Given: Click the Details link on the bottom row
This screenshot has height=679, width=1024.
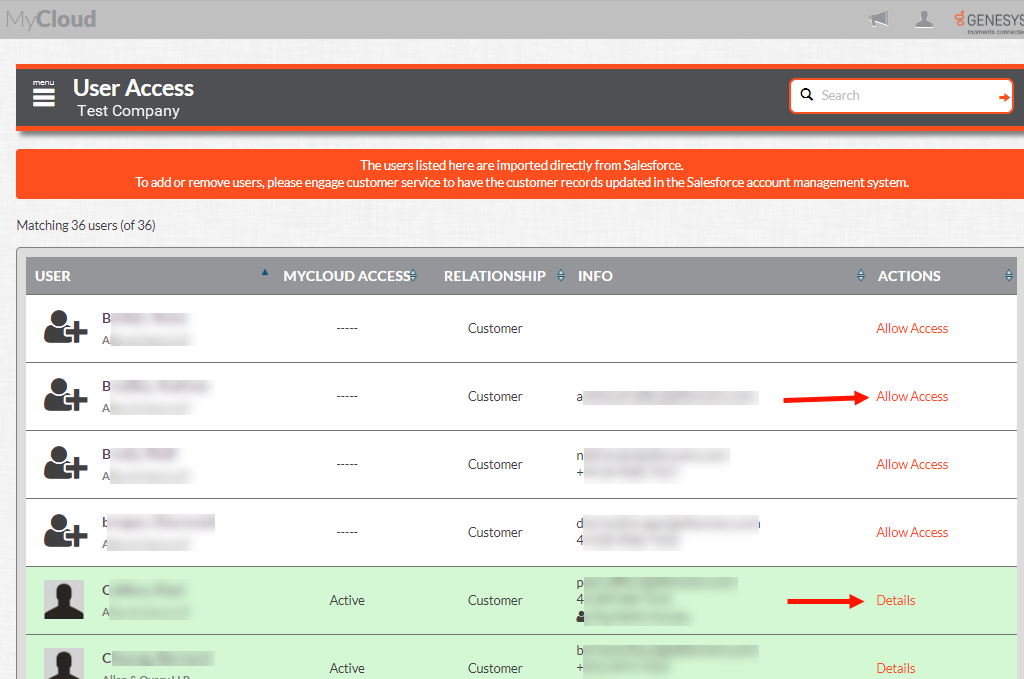Looking at the screenshot, I should tap(895, 668).
